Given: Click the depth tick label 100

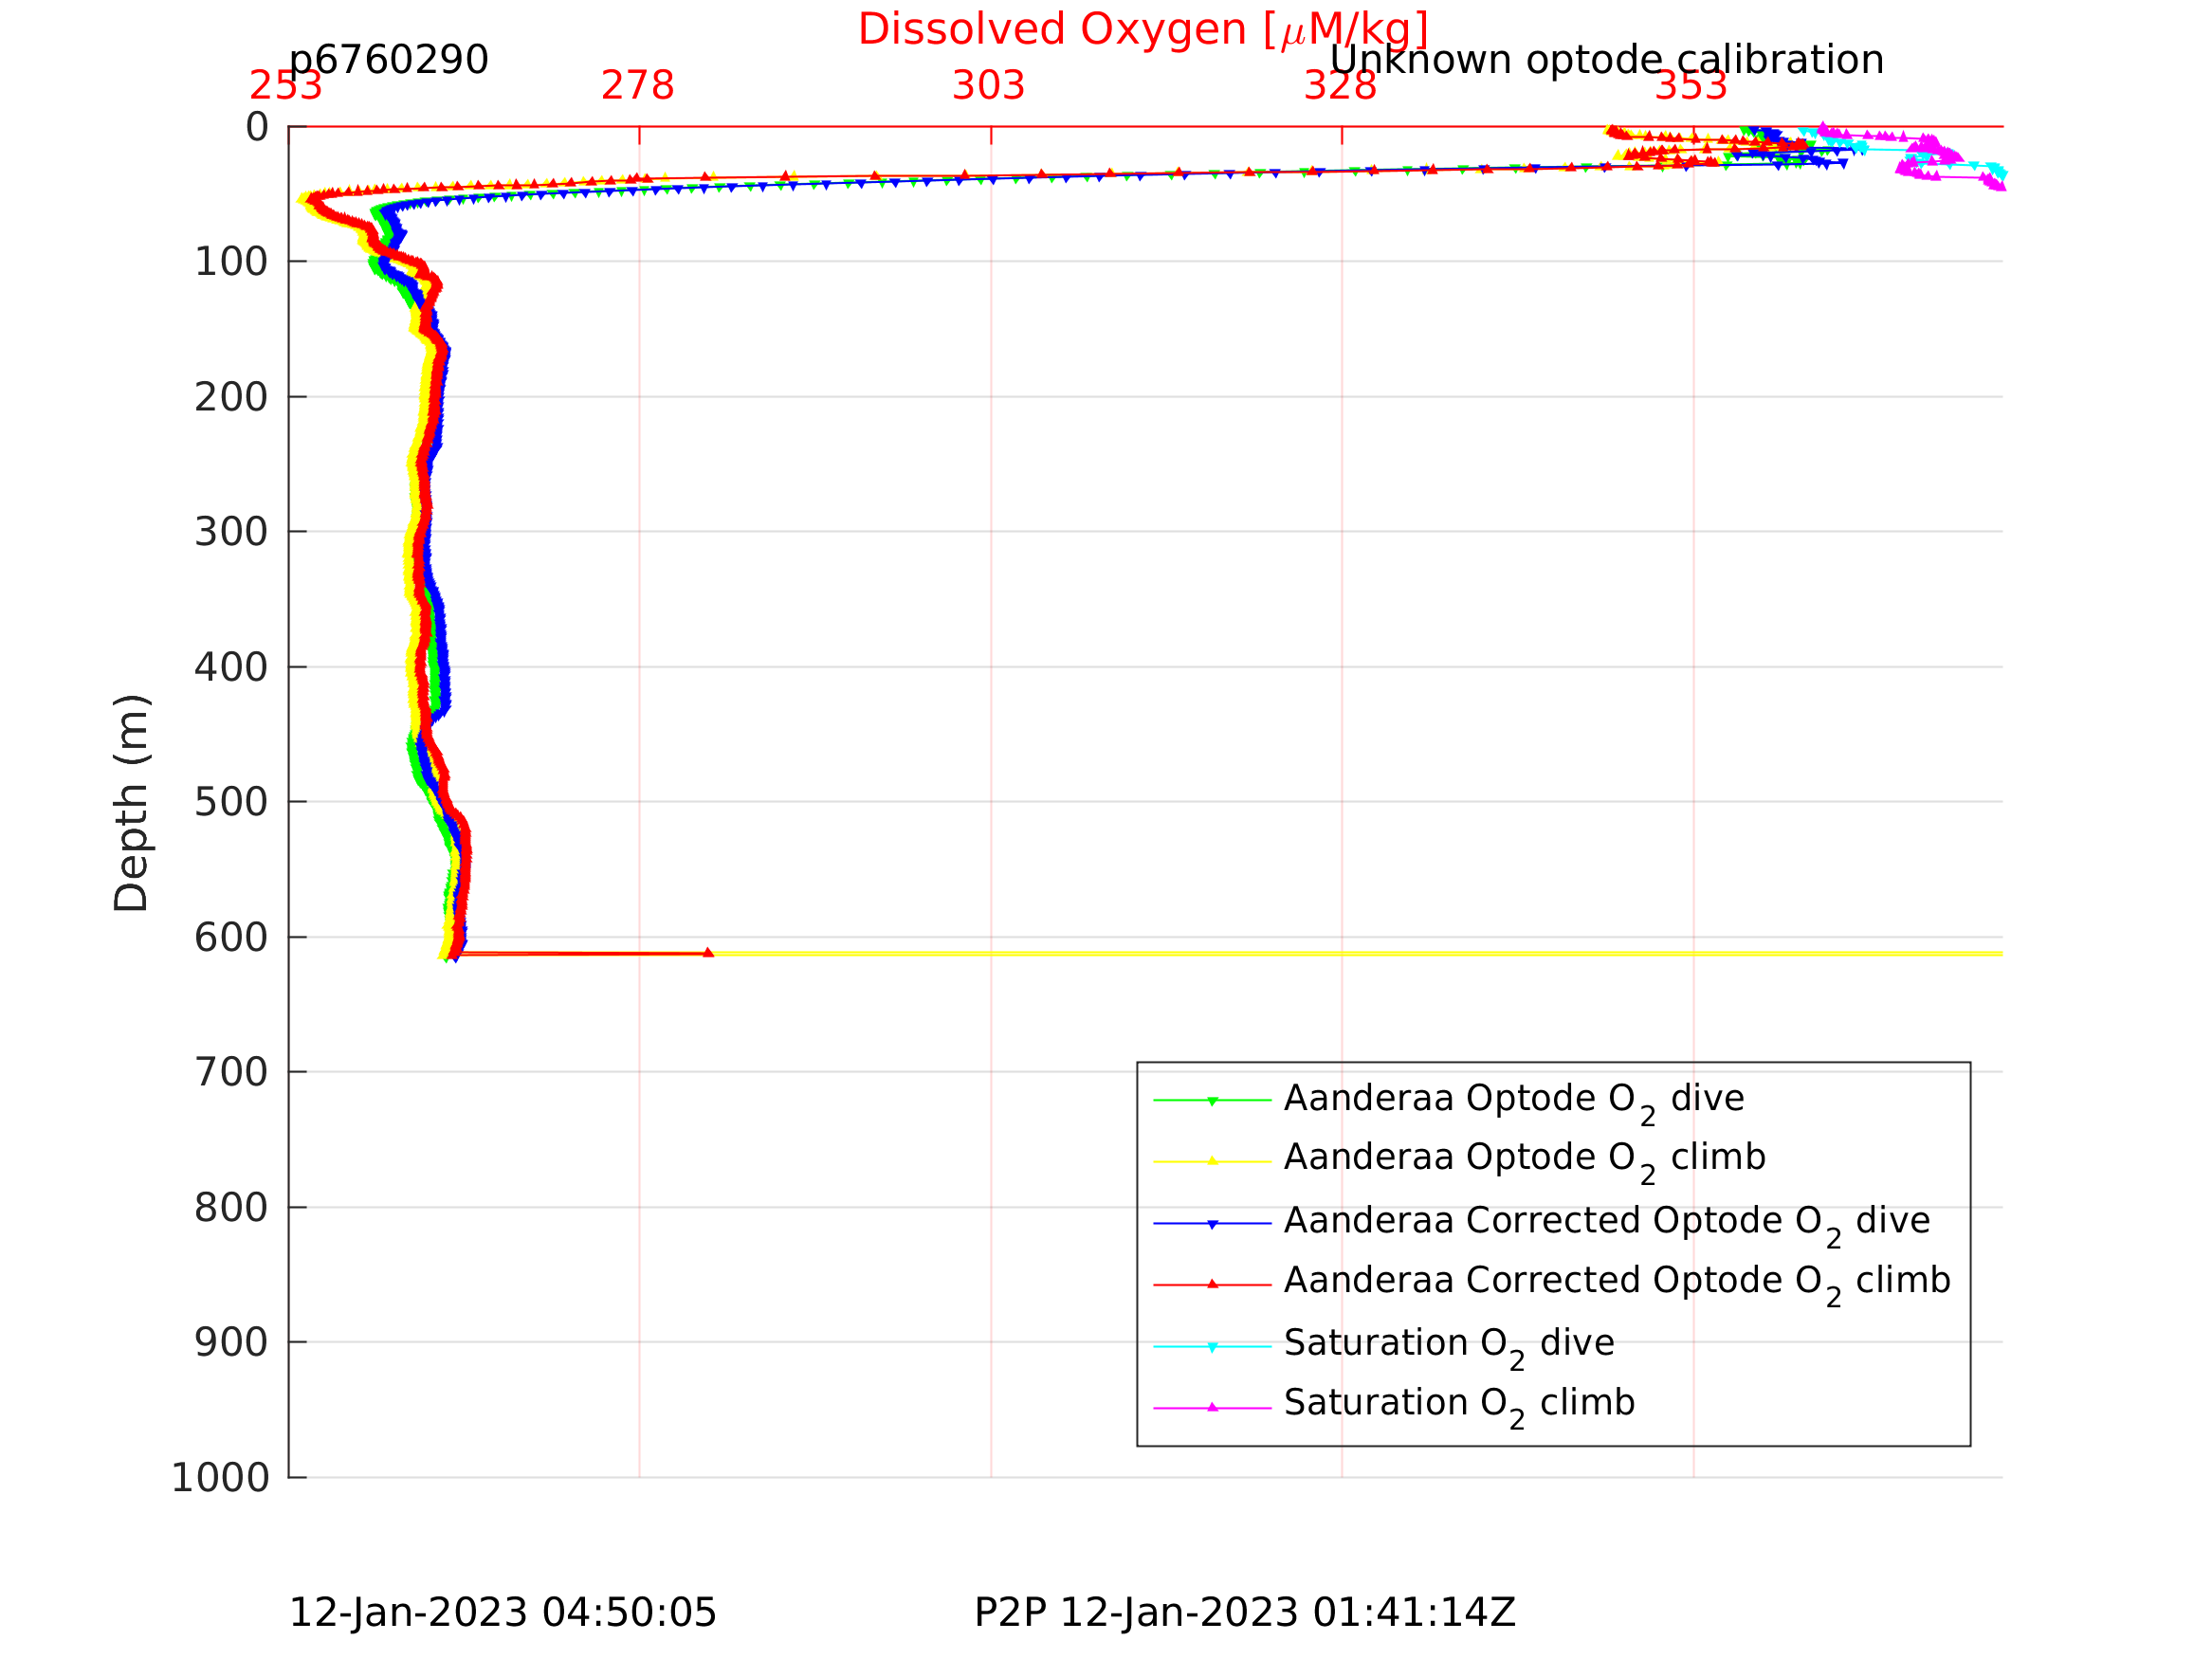Looking at the screenshot, I should [x=231, y=262].
